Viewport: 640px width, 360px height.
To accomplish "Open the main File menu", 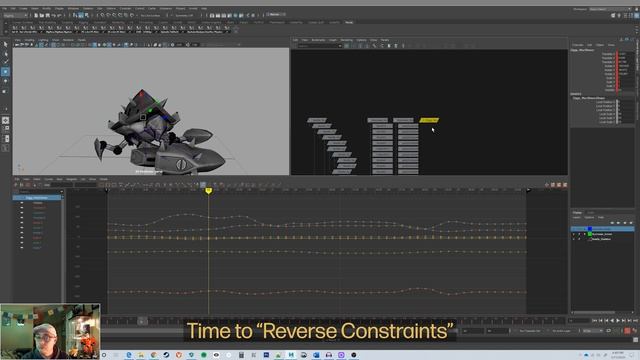I will 4,9.
